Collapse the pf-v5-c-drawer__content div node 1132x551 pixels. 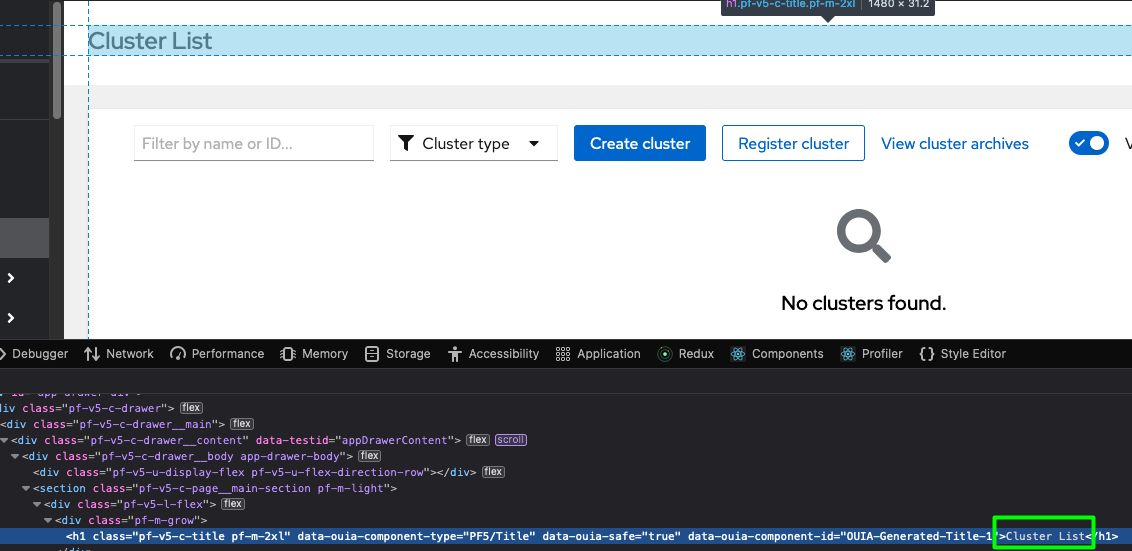pyautogui.click(x=4, y=441)
